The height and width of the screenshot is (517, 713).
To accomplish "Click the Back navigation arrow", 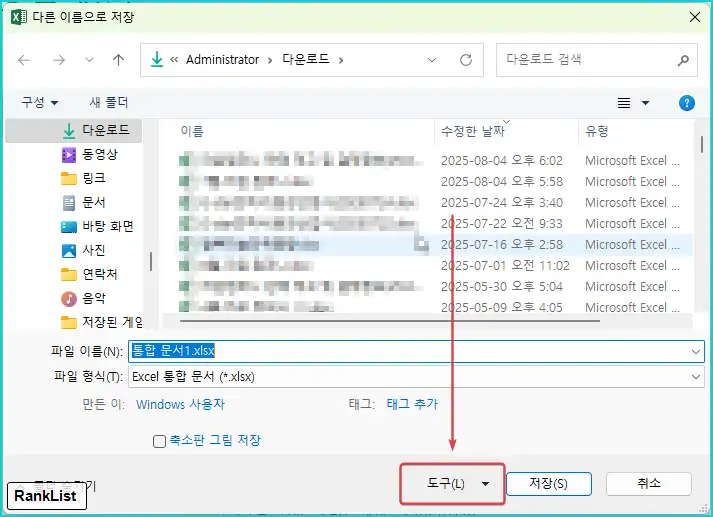I will 25,60.
